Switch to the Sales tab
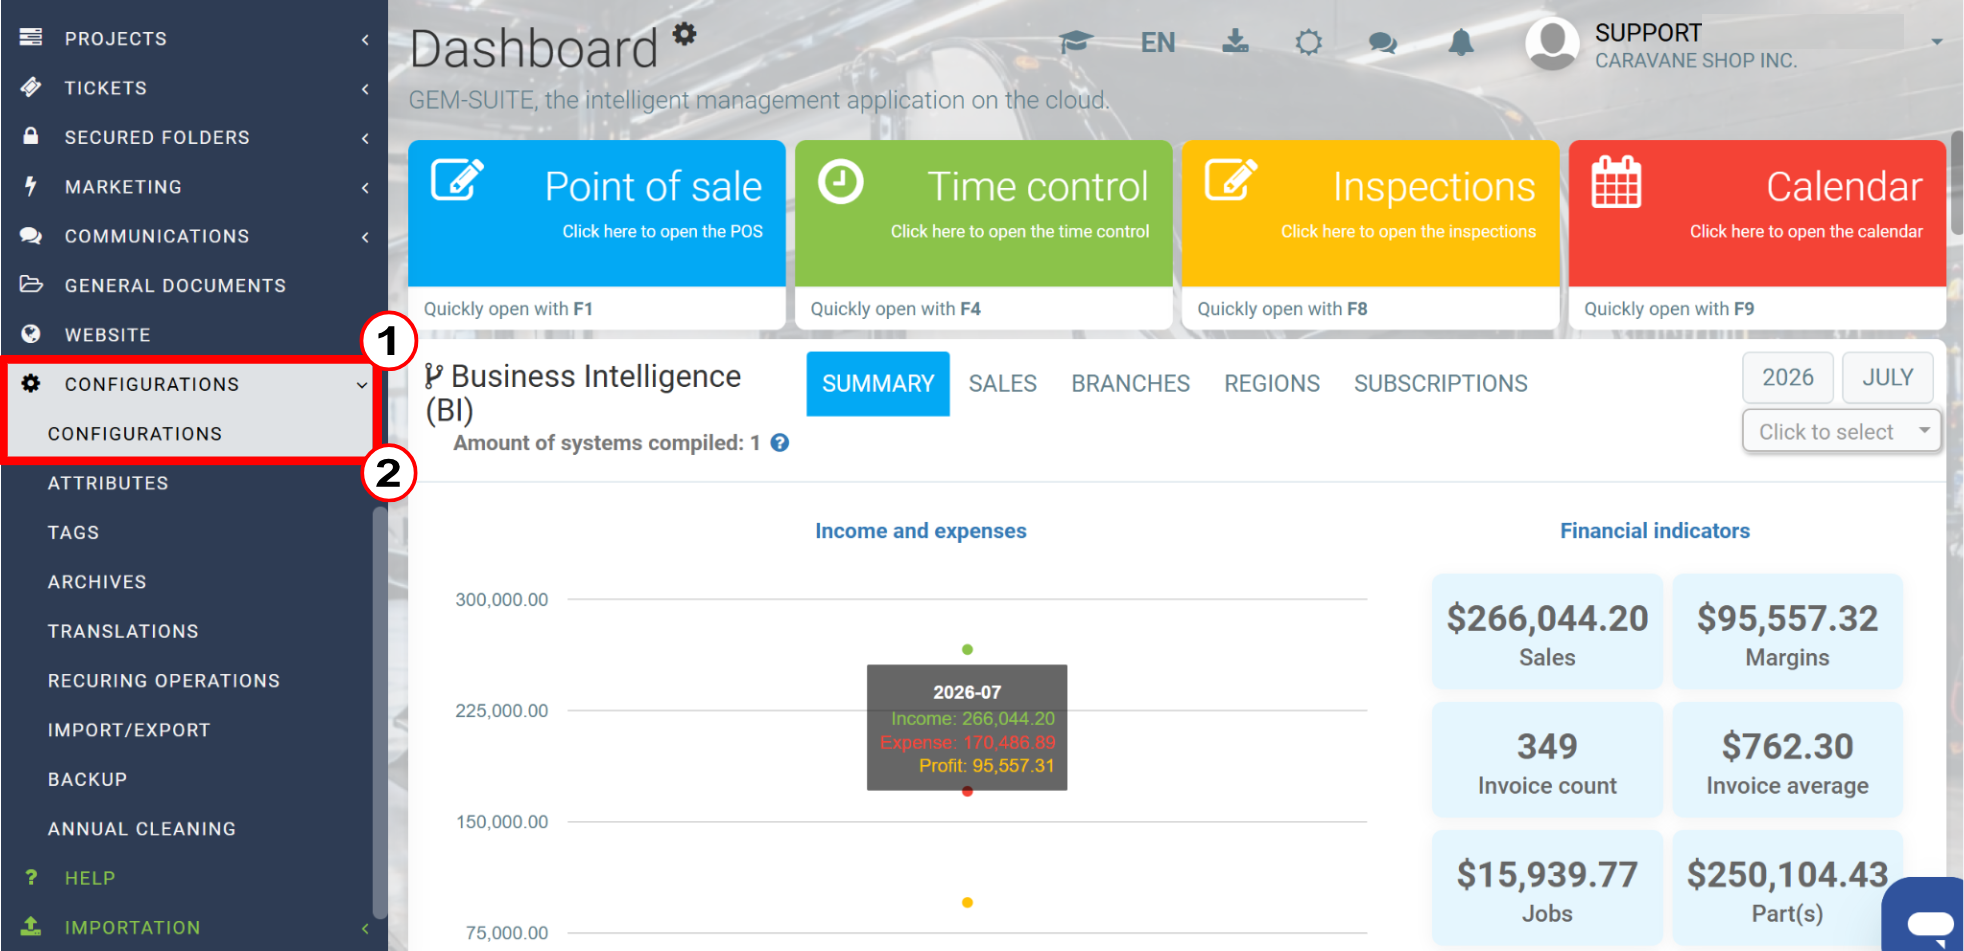Image resolution: width=1964 pixels, height=951 pixels. [1003, 383]
